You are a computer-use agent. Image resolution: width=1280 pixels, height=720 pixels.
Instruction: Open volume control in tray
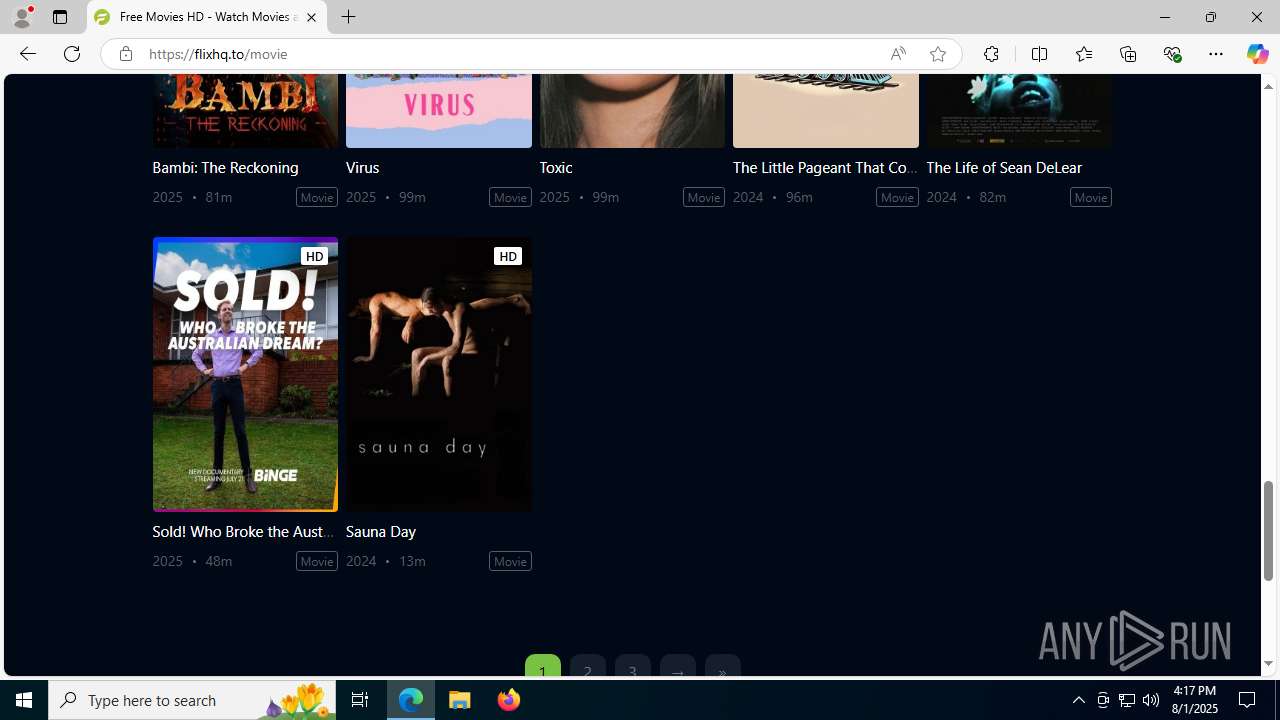click(1151, 700)
